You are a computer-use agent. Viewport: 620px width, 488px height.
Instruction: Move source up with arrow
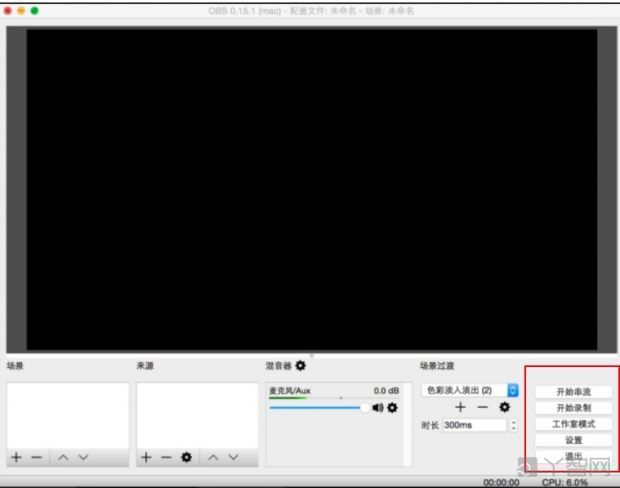pyautogui.click(x=213, y=458)
